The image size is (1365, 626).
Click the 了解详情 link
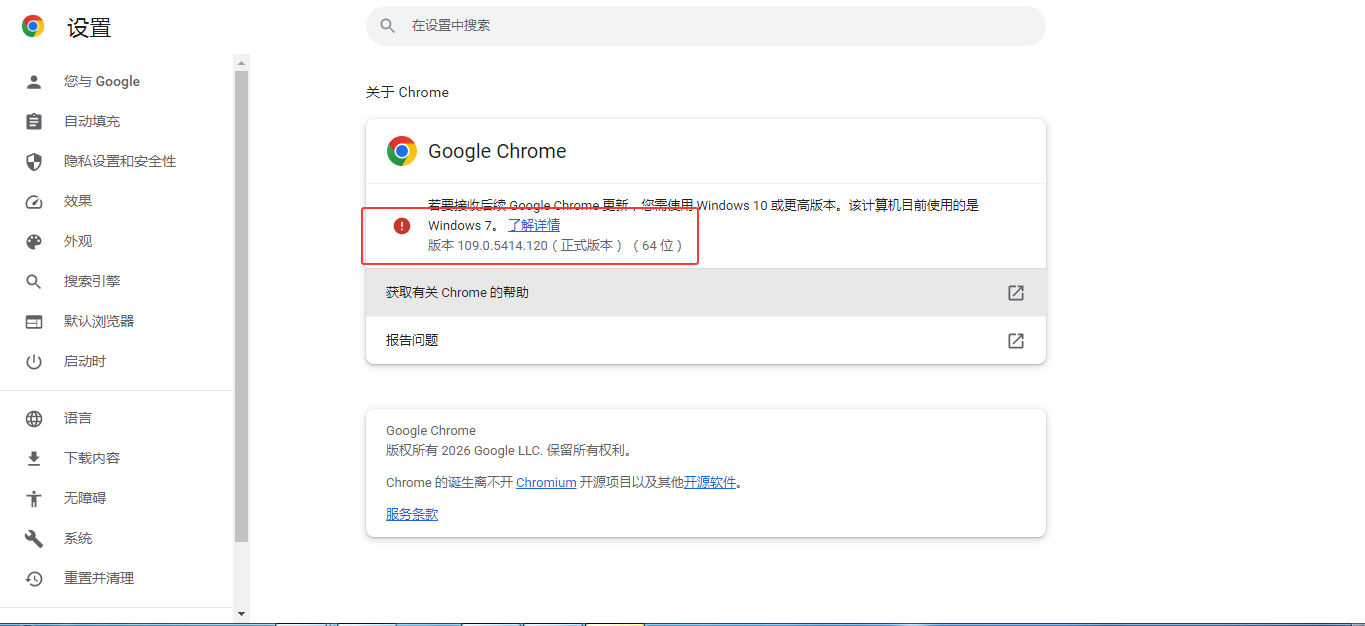click(534, 226)
